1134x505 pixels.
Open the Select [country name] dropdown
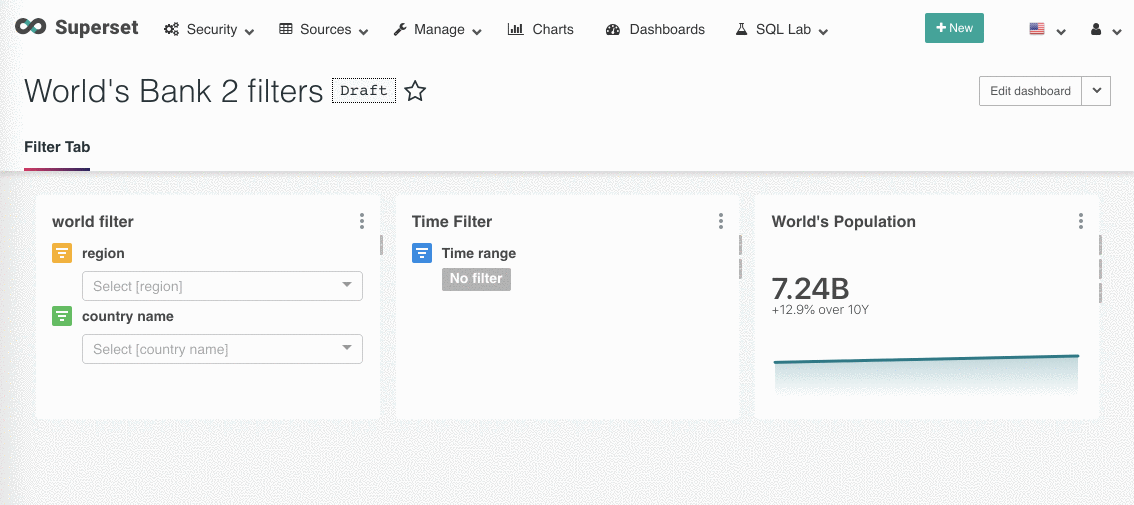pos(222,349)
